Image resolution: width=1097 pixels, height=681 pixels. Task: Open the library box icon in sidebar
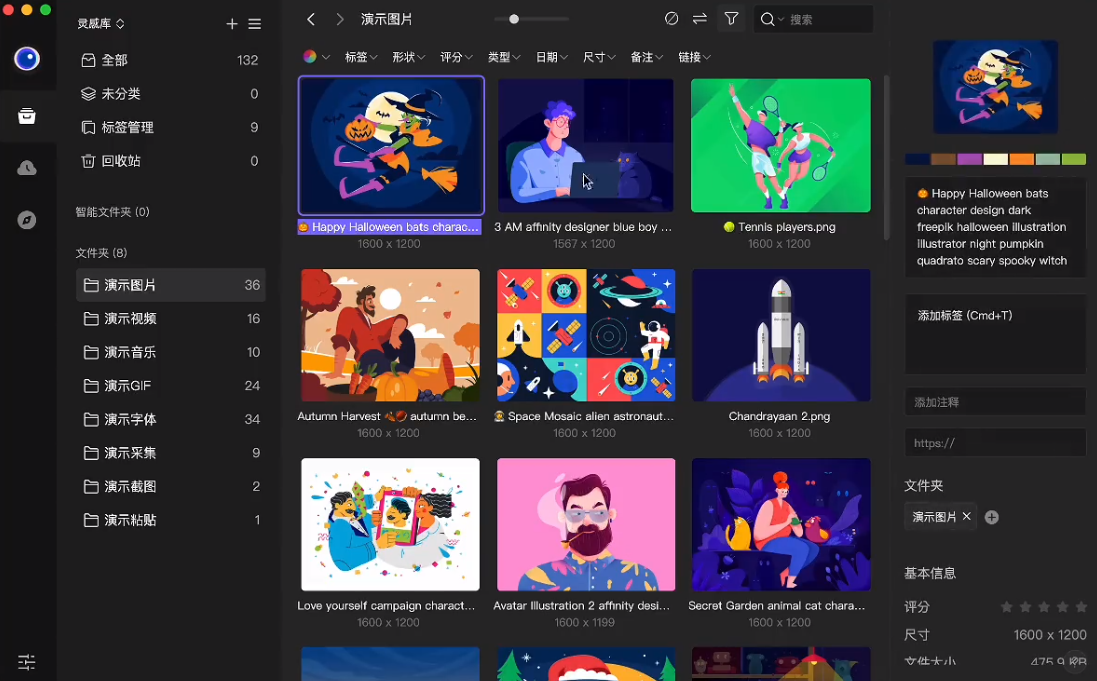27,115
